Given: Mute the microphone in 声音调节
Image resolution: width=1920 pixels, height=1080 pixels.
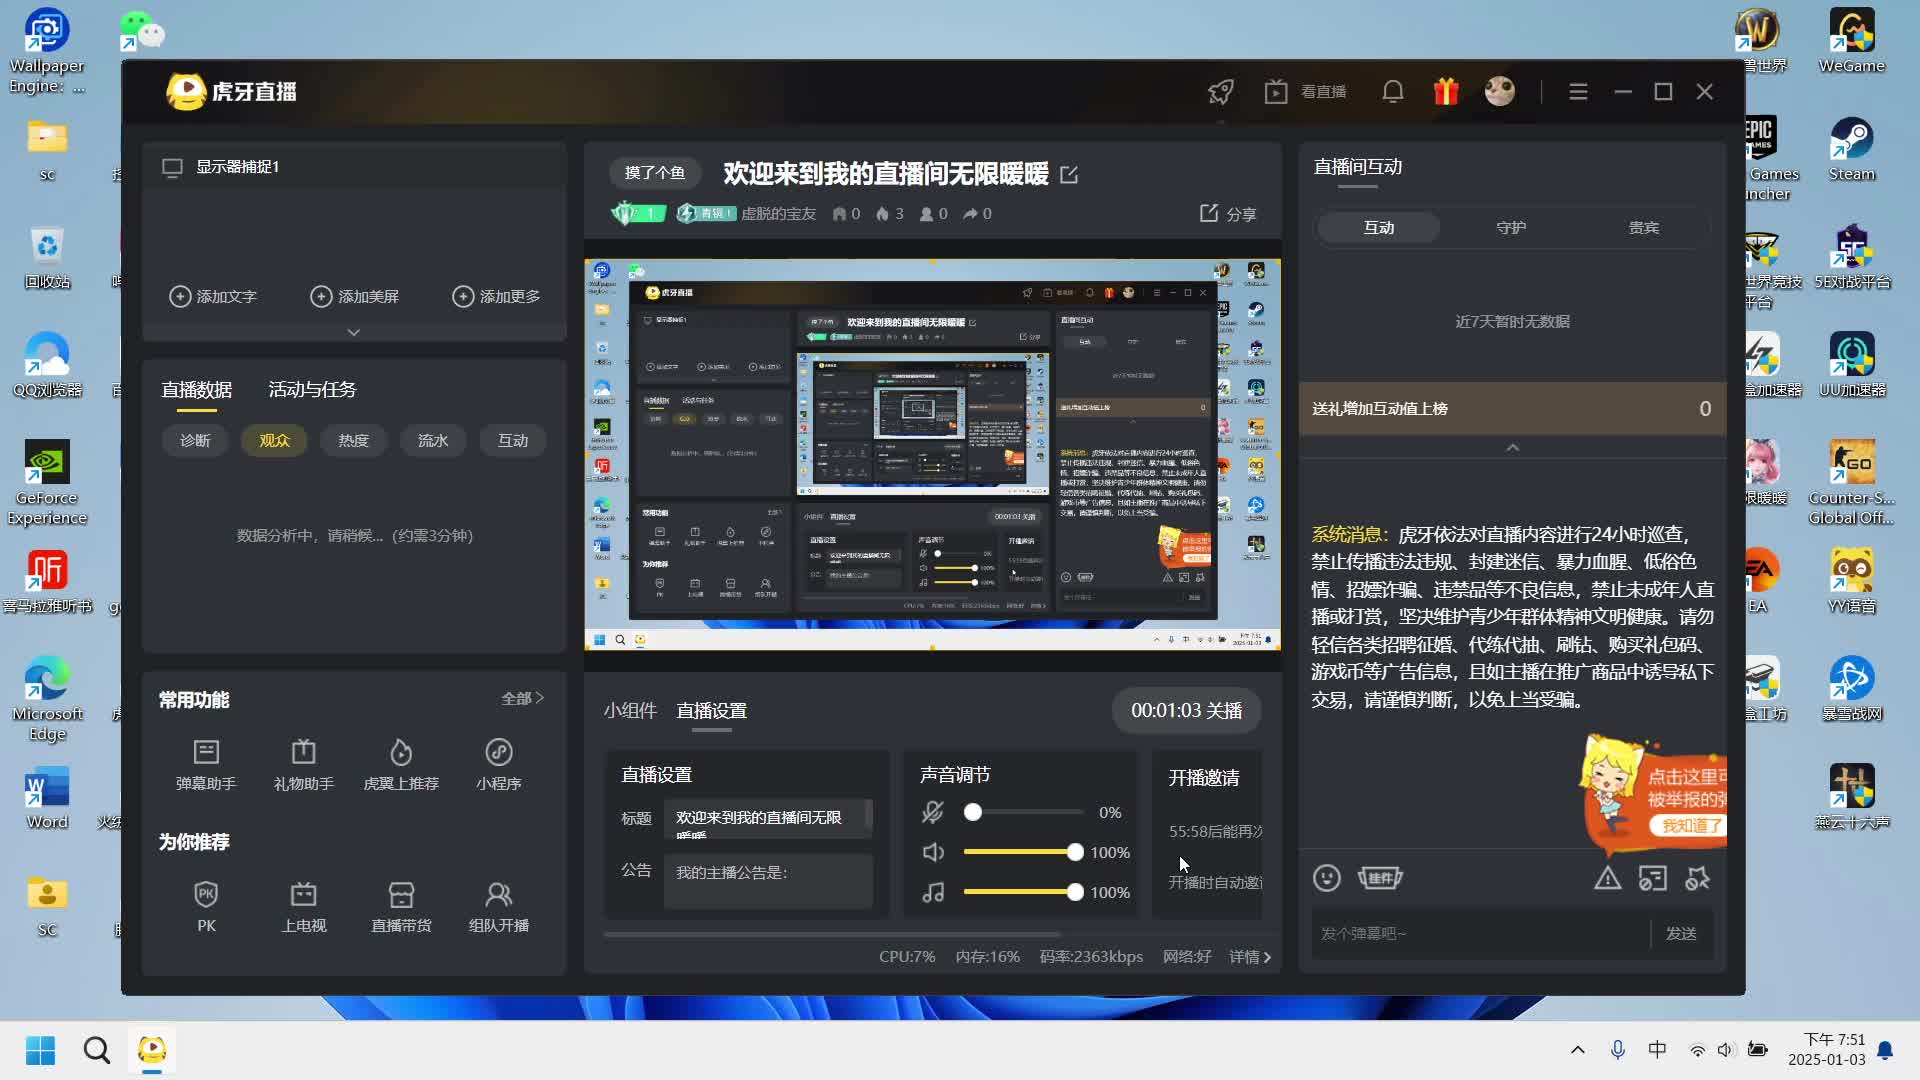Looking at the screenshot, I should point(933,812).
